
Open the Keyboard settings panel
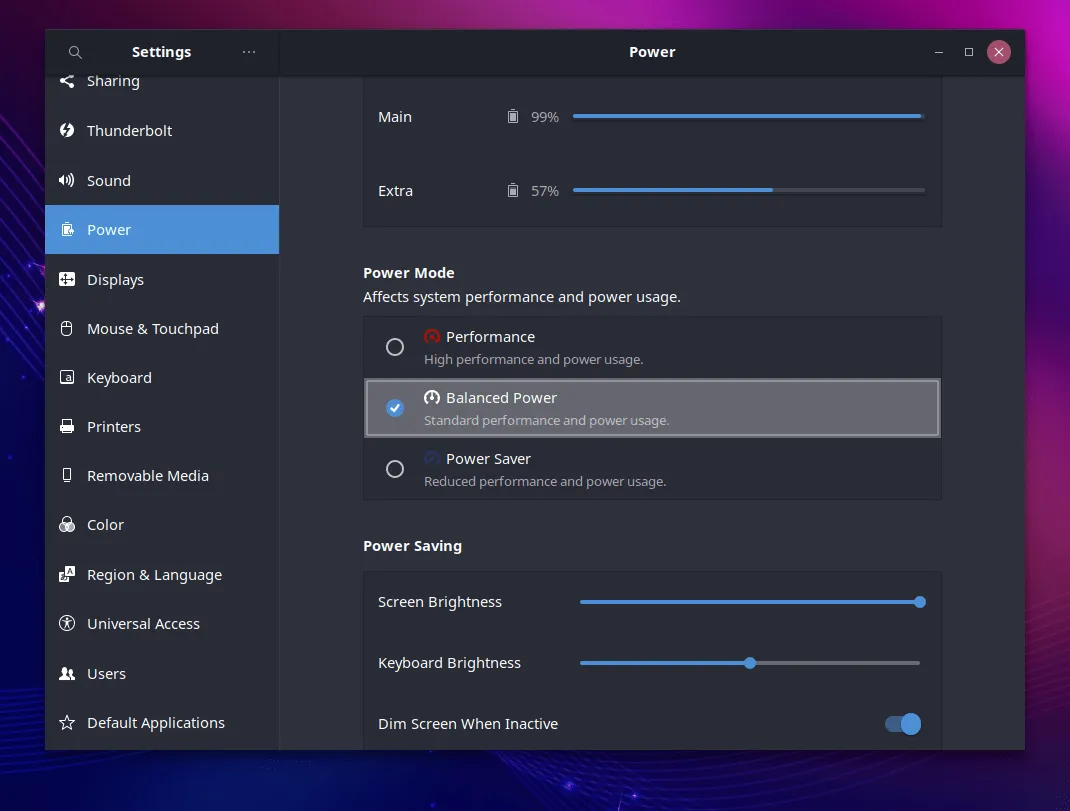(x=119, y=378)
